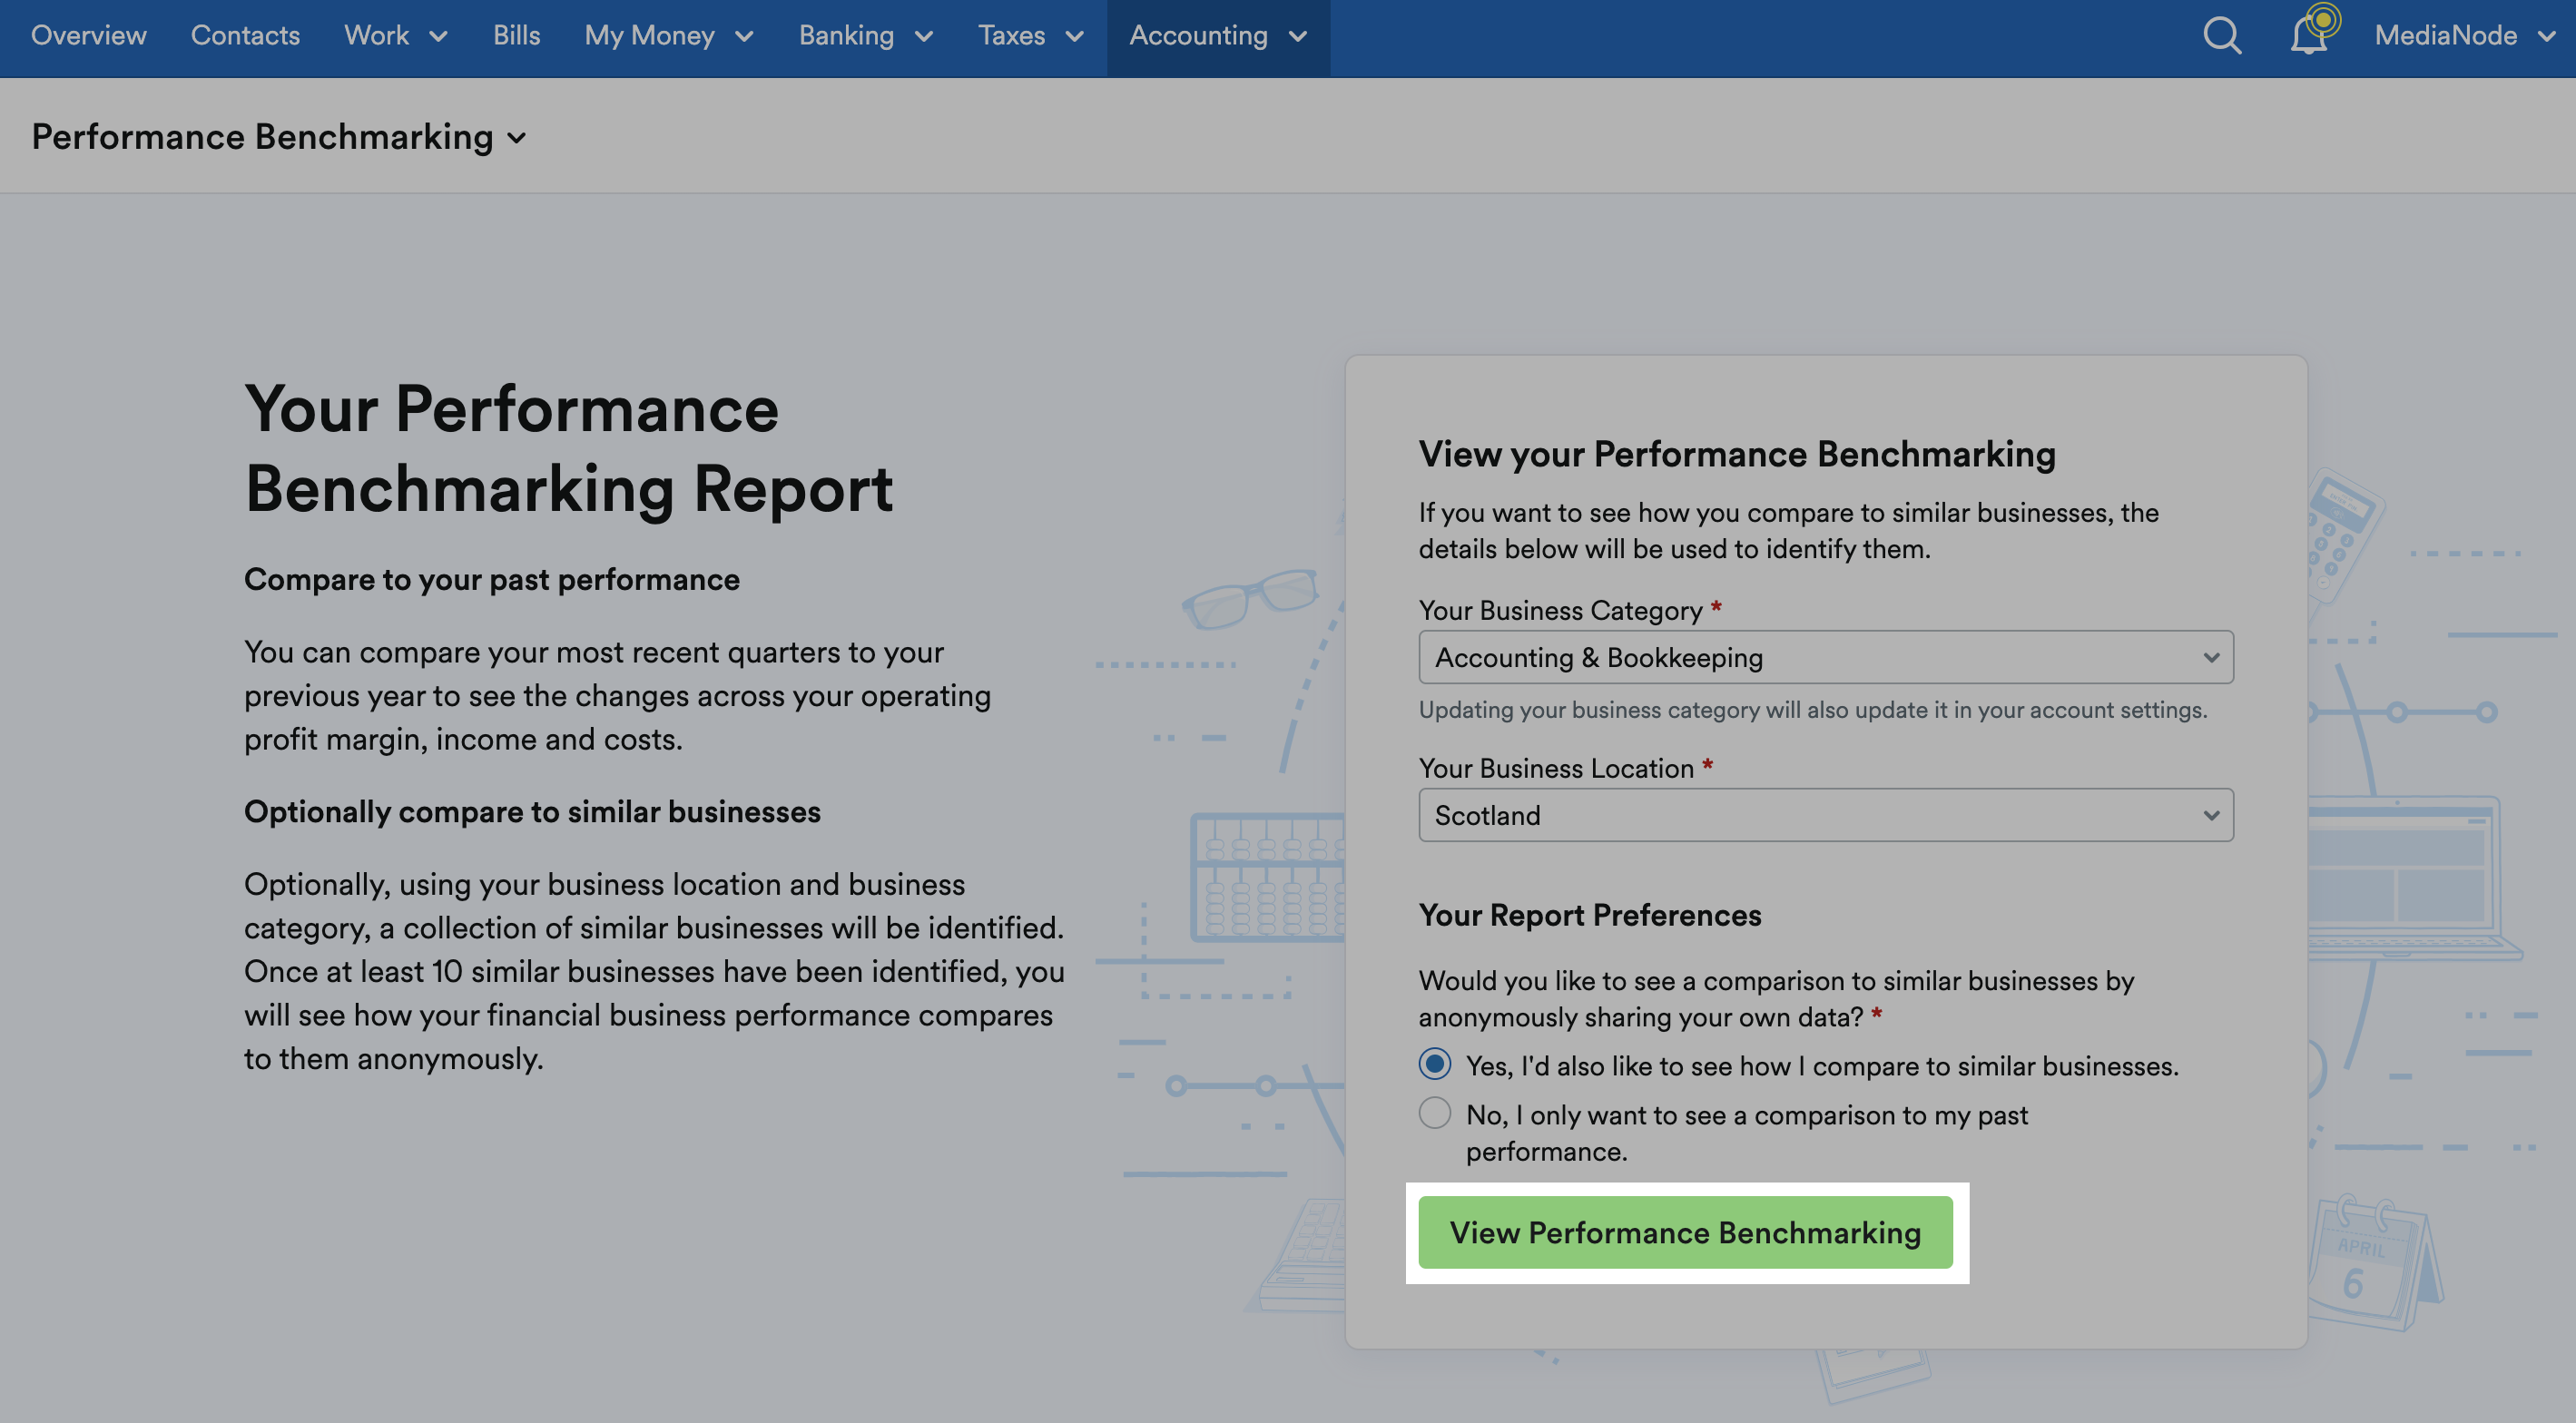This screenshot has height=1423, width=2576.
Task: Open Your Business Location dropdown
Action: coord(1826,815)
